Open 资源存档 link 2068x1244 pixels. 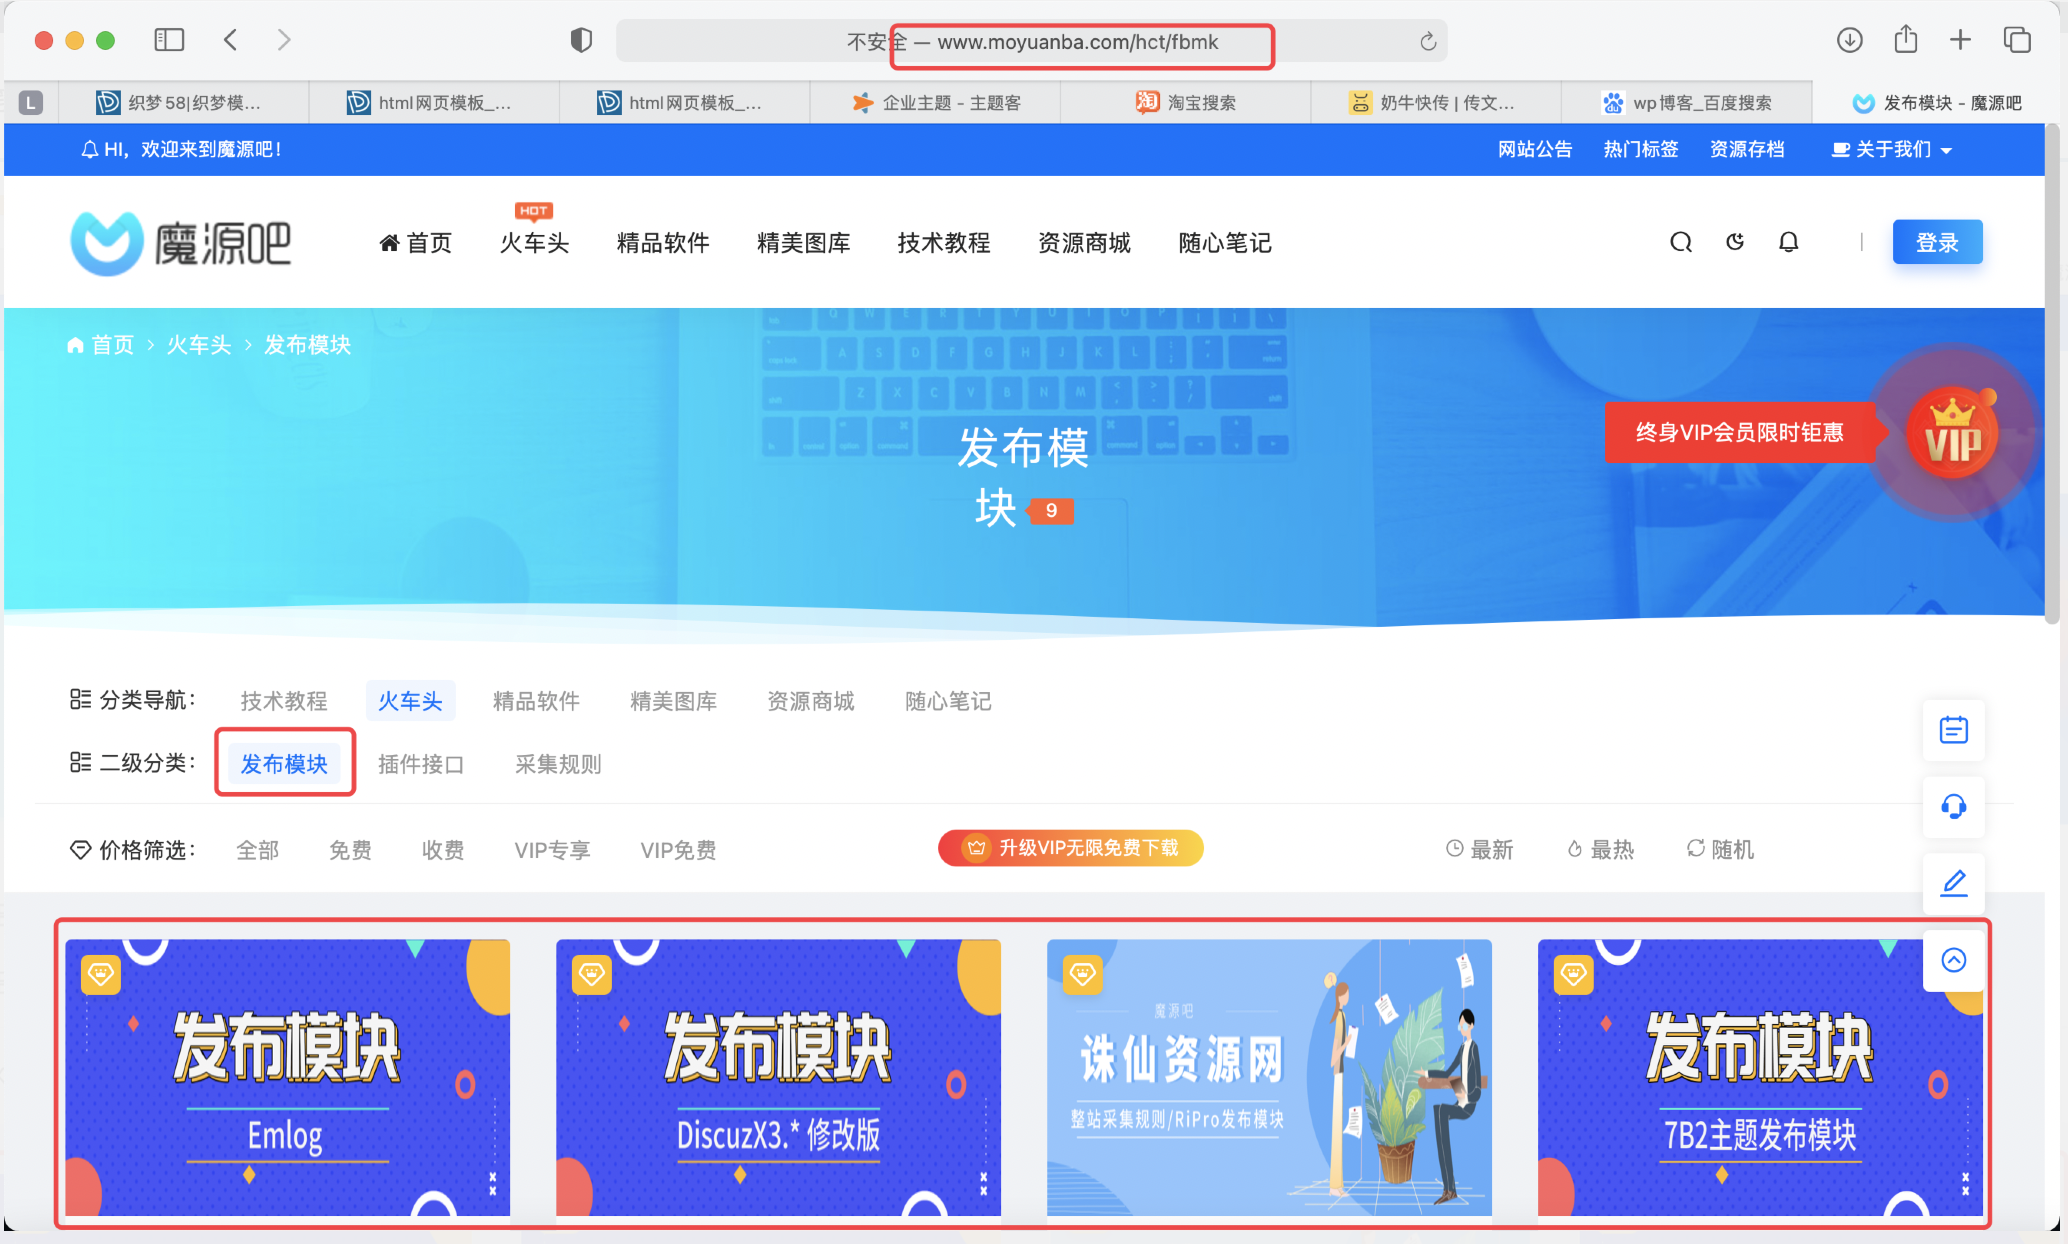[1747, 149]
